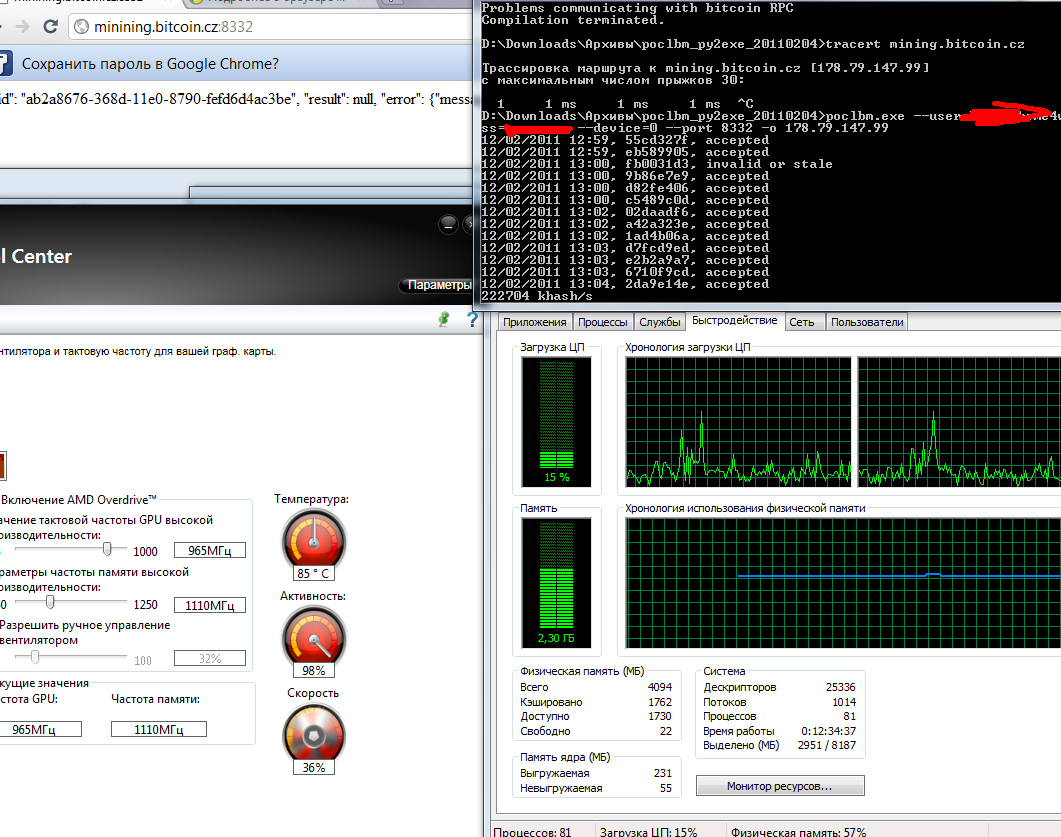Click the fb0031d3 invalid or stale line
Viewport: 1061px width, 837px height.
[657, 164]
